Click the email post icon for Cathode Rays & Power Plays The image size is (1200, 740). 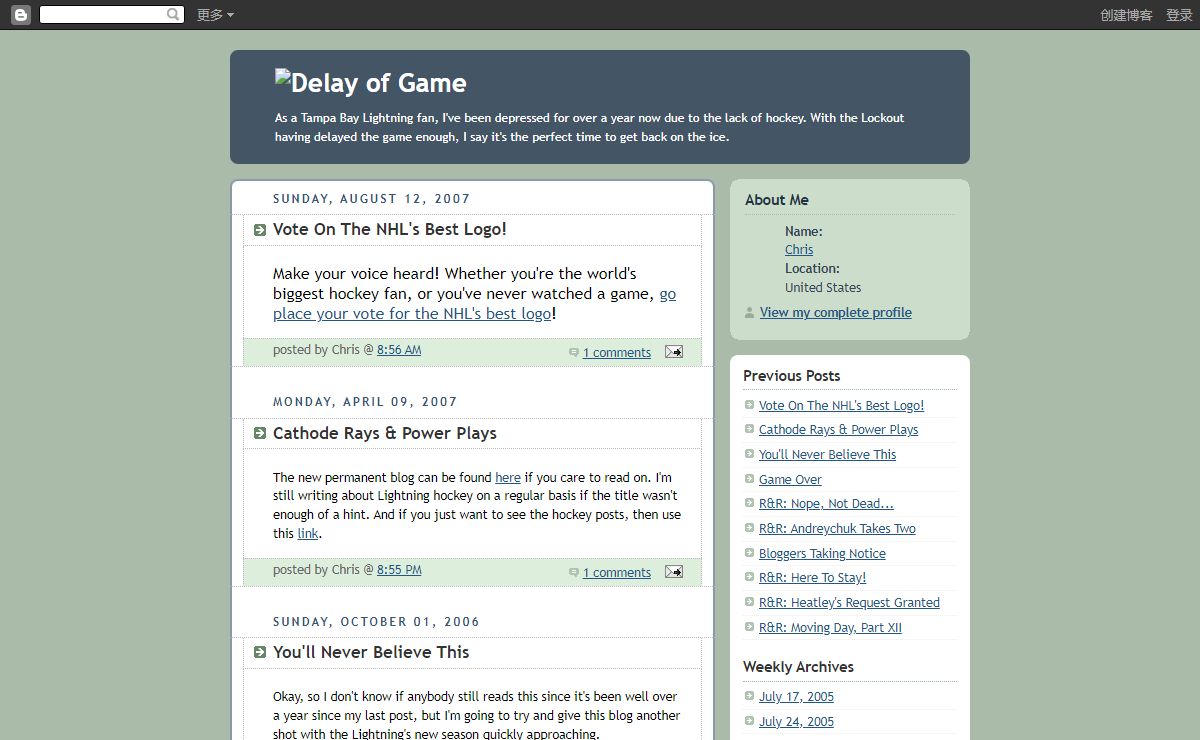674,572
